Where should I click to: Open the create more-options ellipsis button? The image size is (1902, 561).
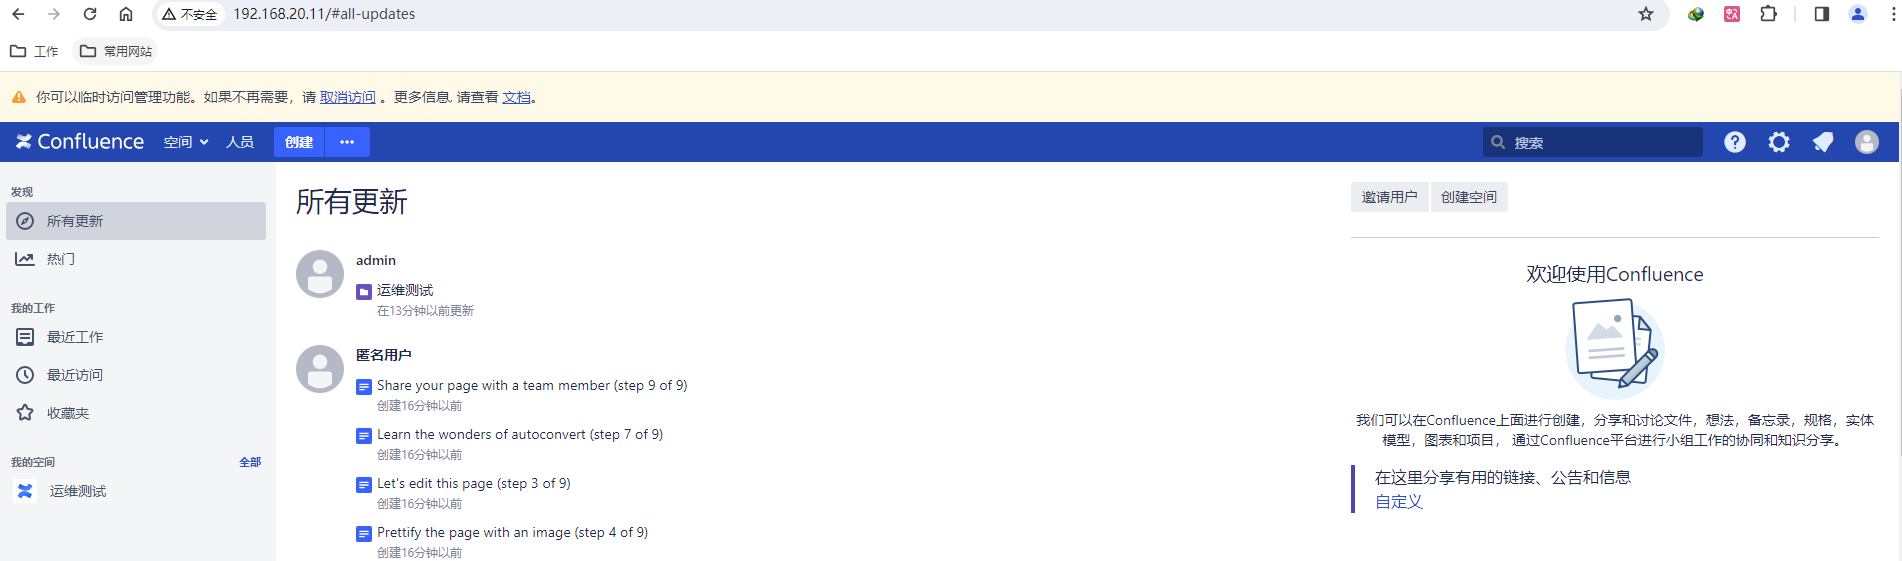coord(347,142)
